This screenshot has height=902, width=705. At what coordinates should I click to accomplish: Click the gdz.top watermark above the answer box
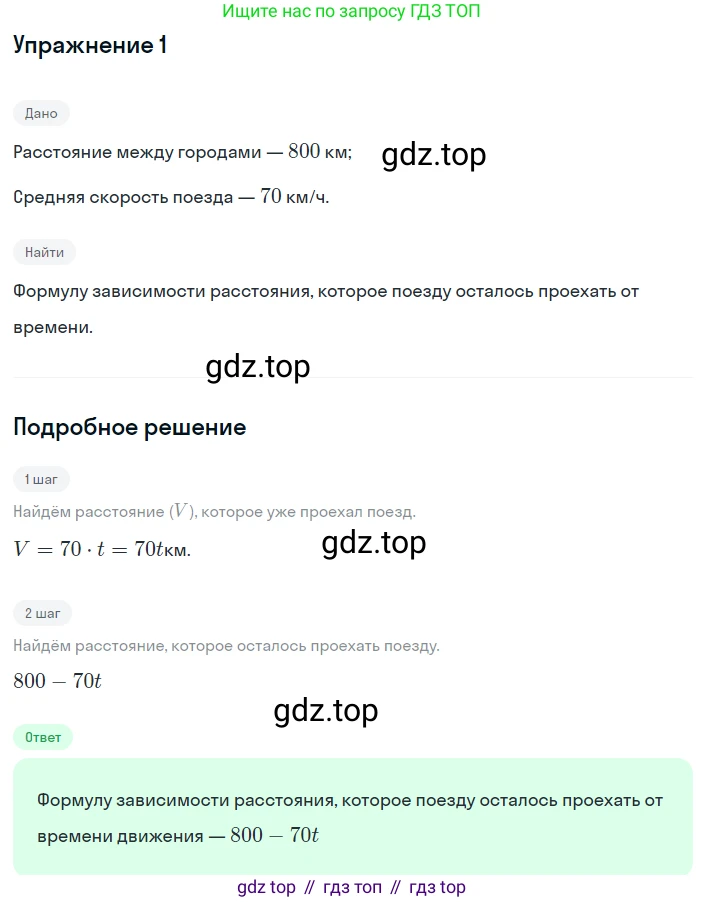click(x=326, y=711)
